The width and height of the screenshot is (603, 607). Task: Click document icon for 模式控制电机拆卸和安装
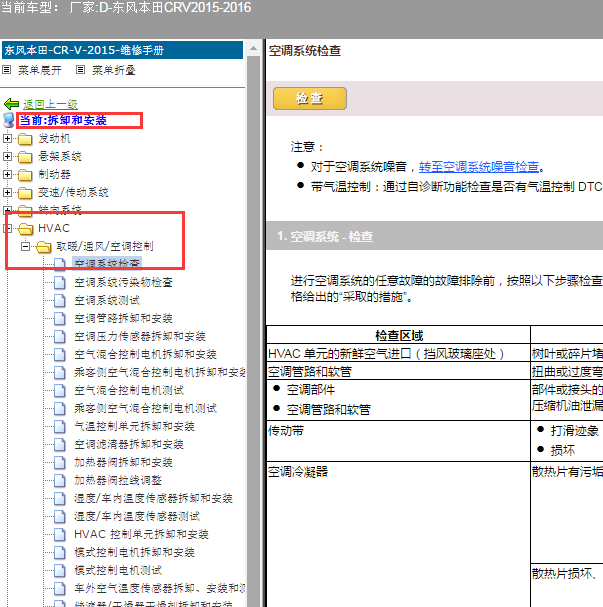click(x=60, y=552)
